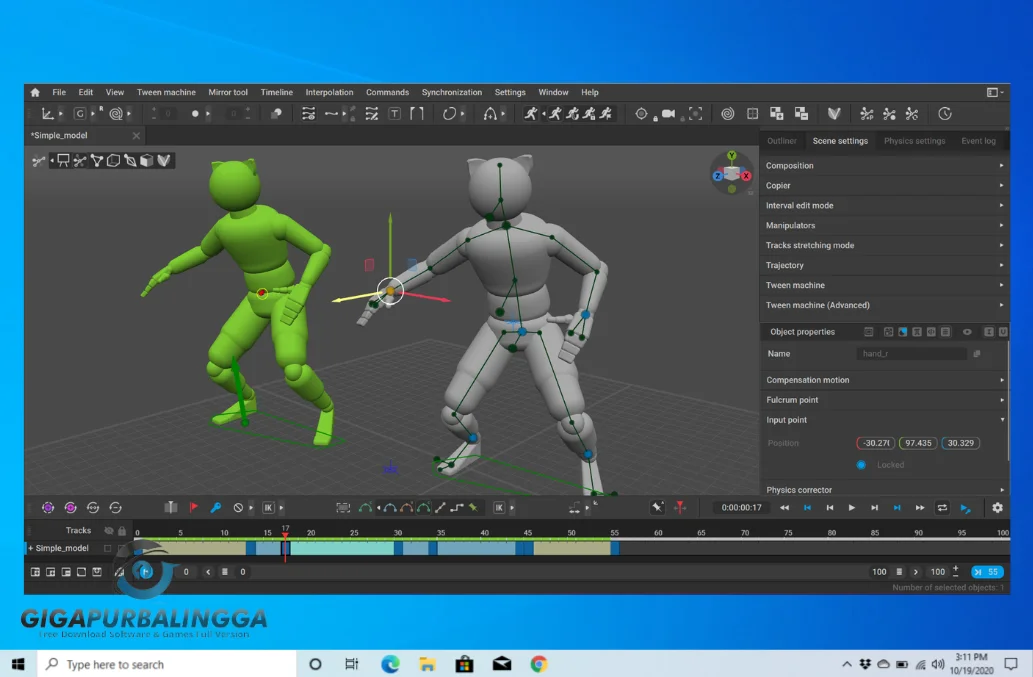Click the camera icon in top toolbar

668,114
